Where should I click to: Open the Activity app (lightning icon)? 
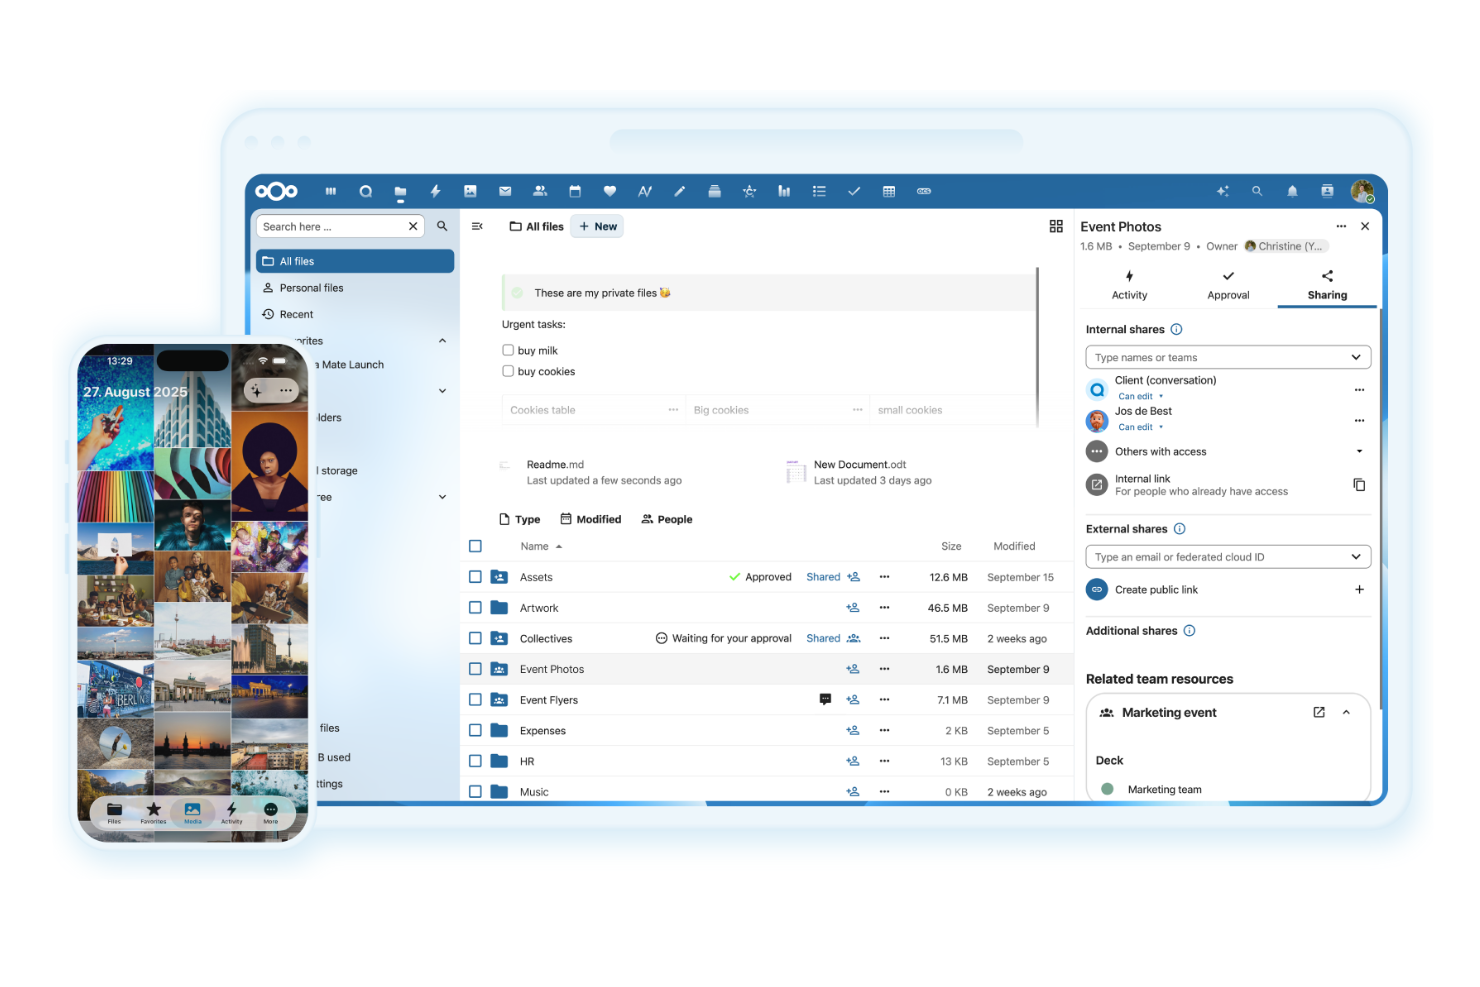point(435,191)
